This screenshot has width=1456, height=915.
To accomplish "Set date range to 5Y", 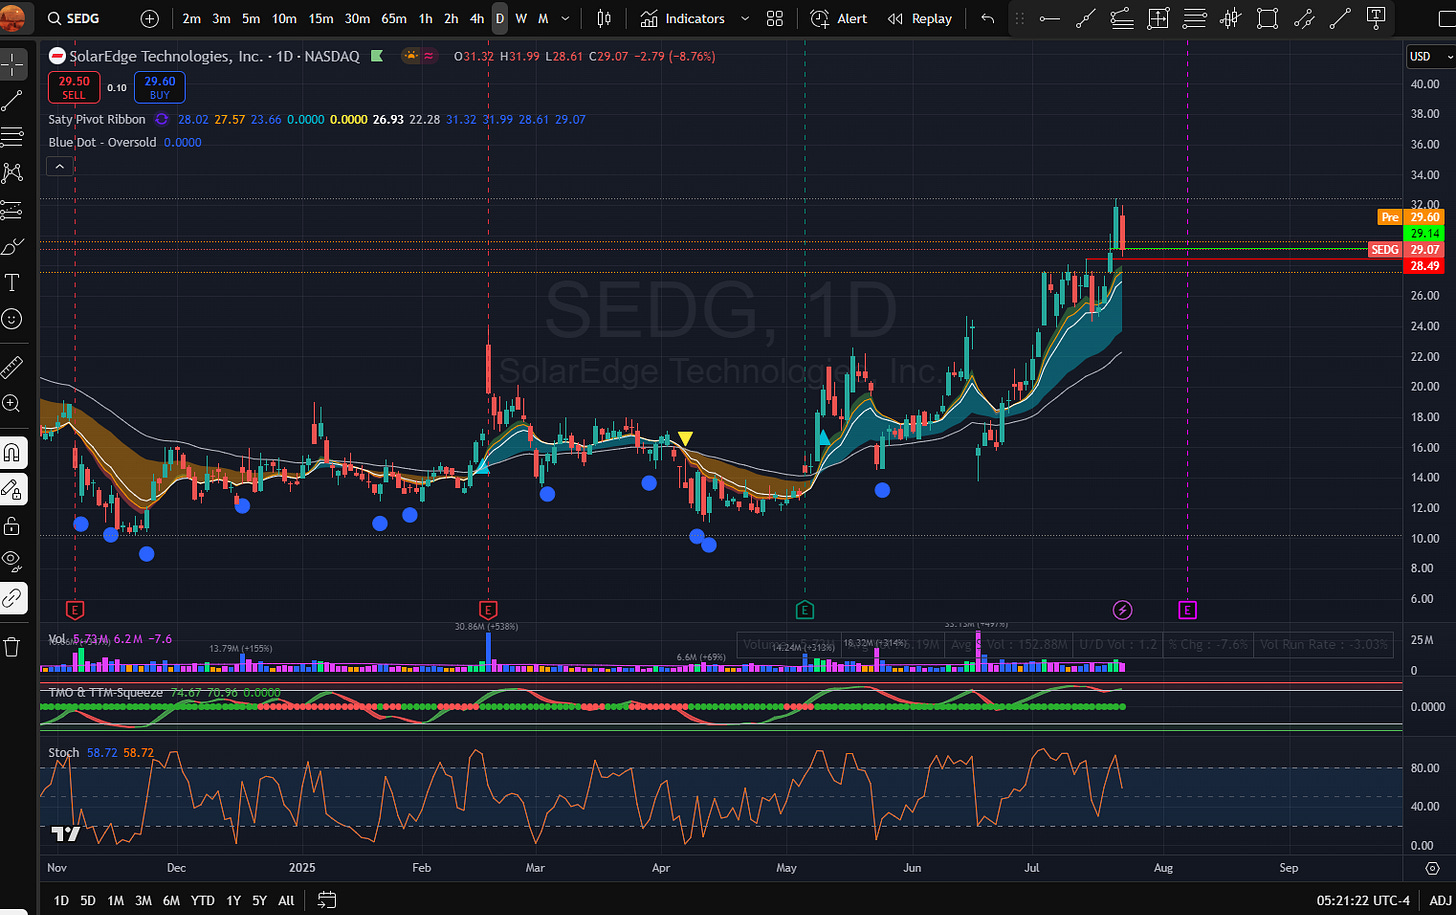I will click(x=259, y=900).
